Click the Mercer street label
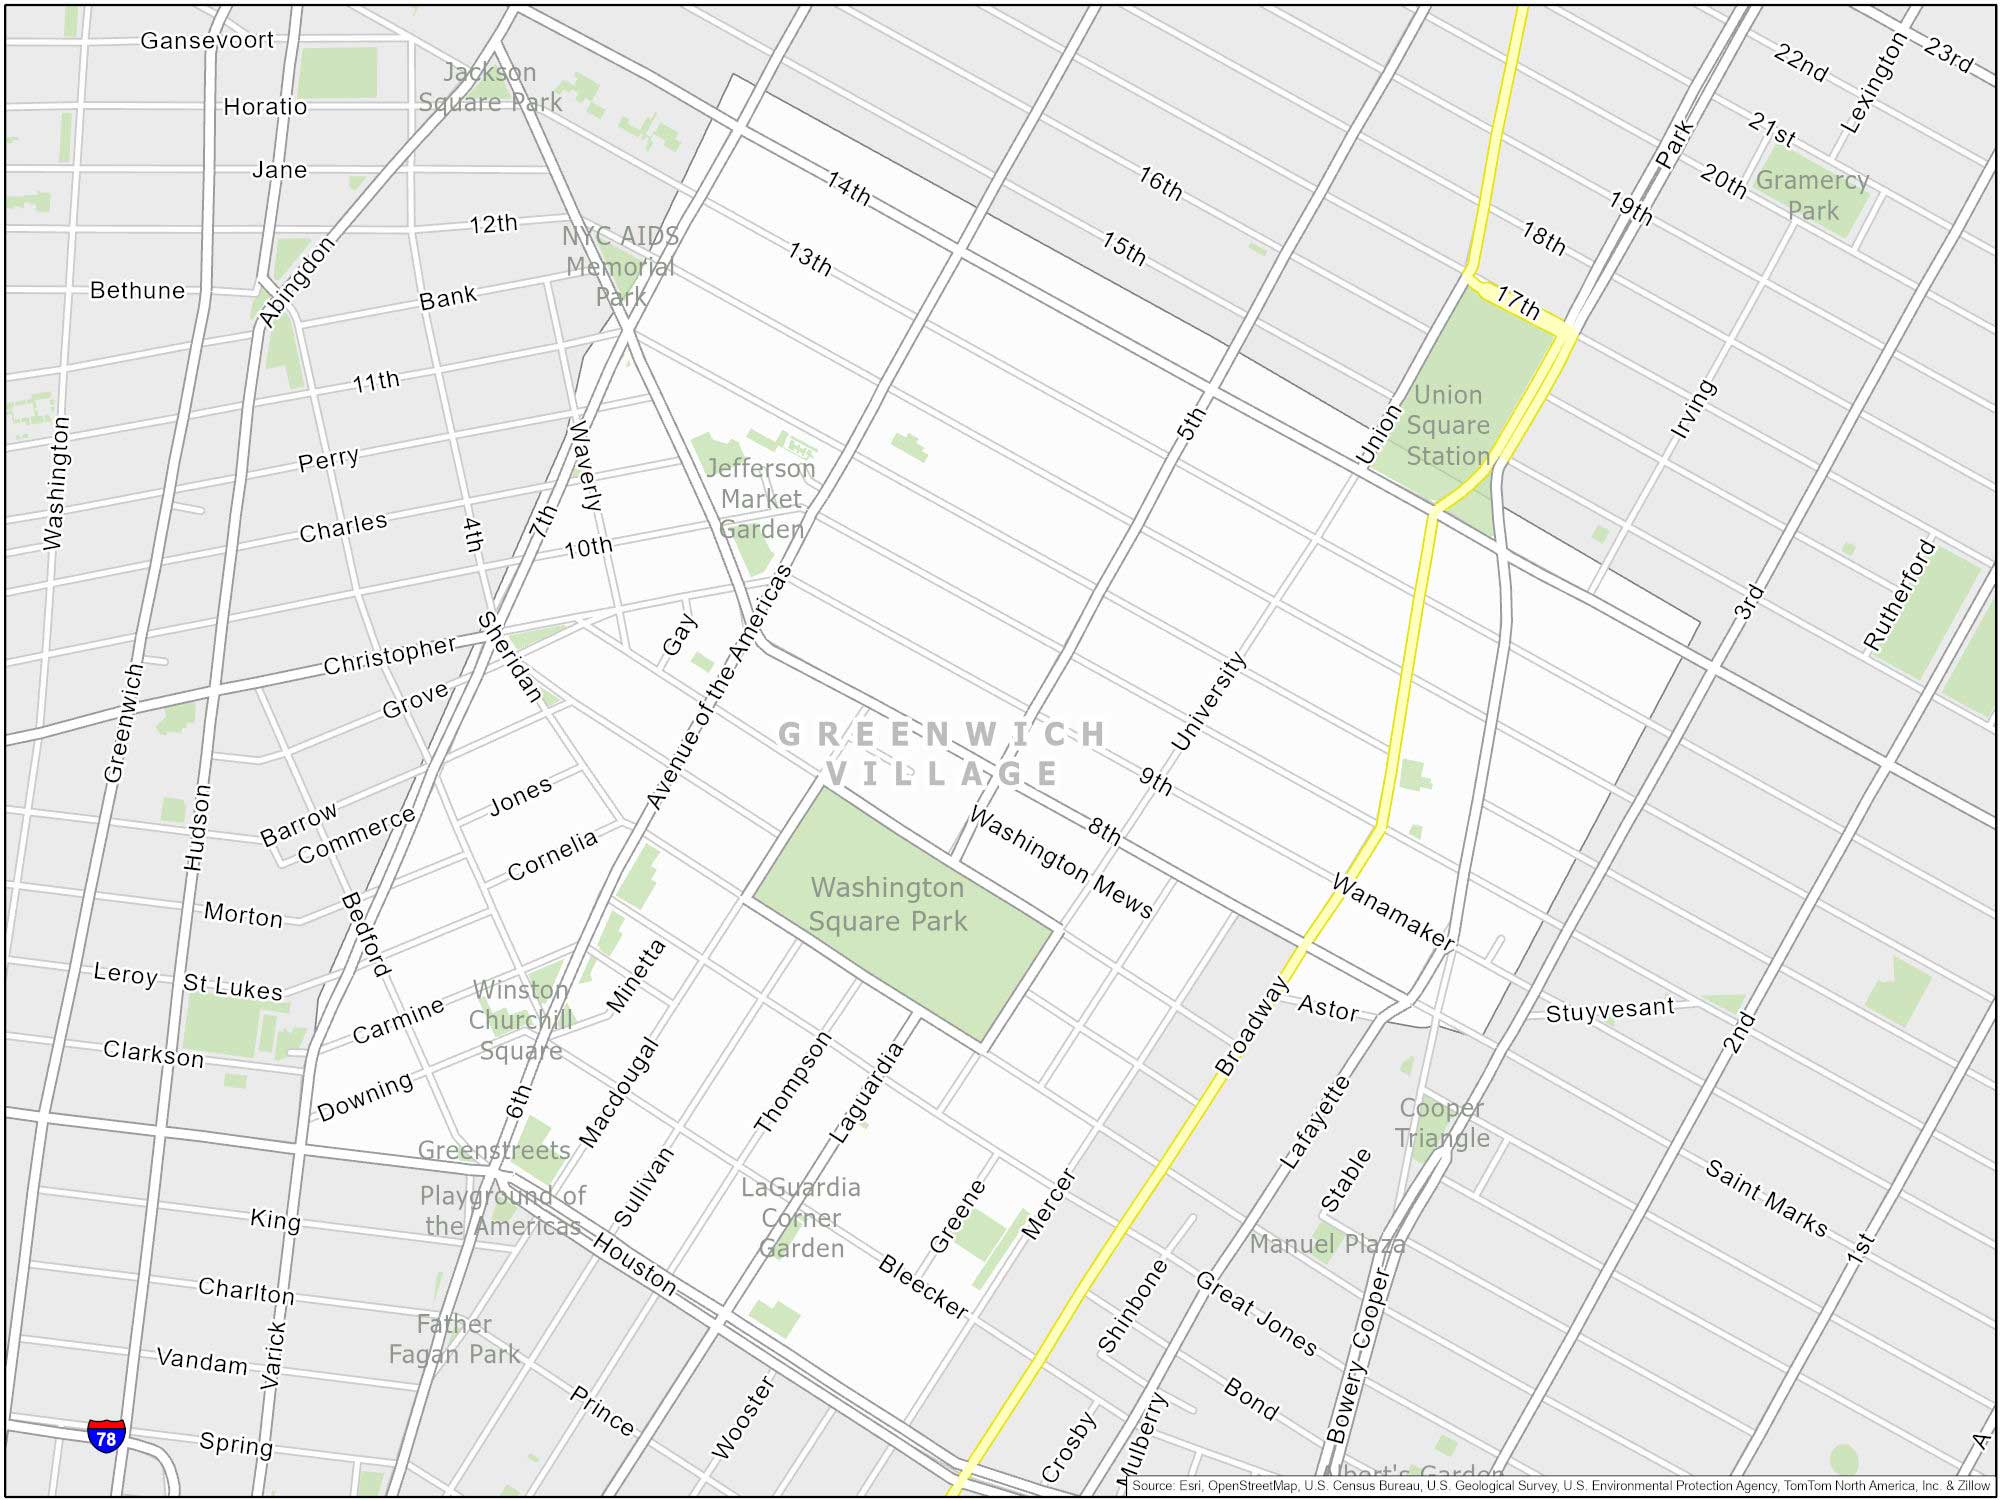Screen dimensions: 2000x1500 1048,1204
